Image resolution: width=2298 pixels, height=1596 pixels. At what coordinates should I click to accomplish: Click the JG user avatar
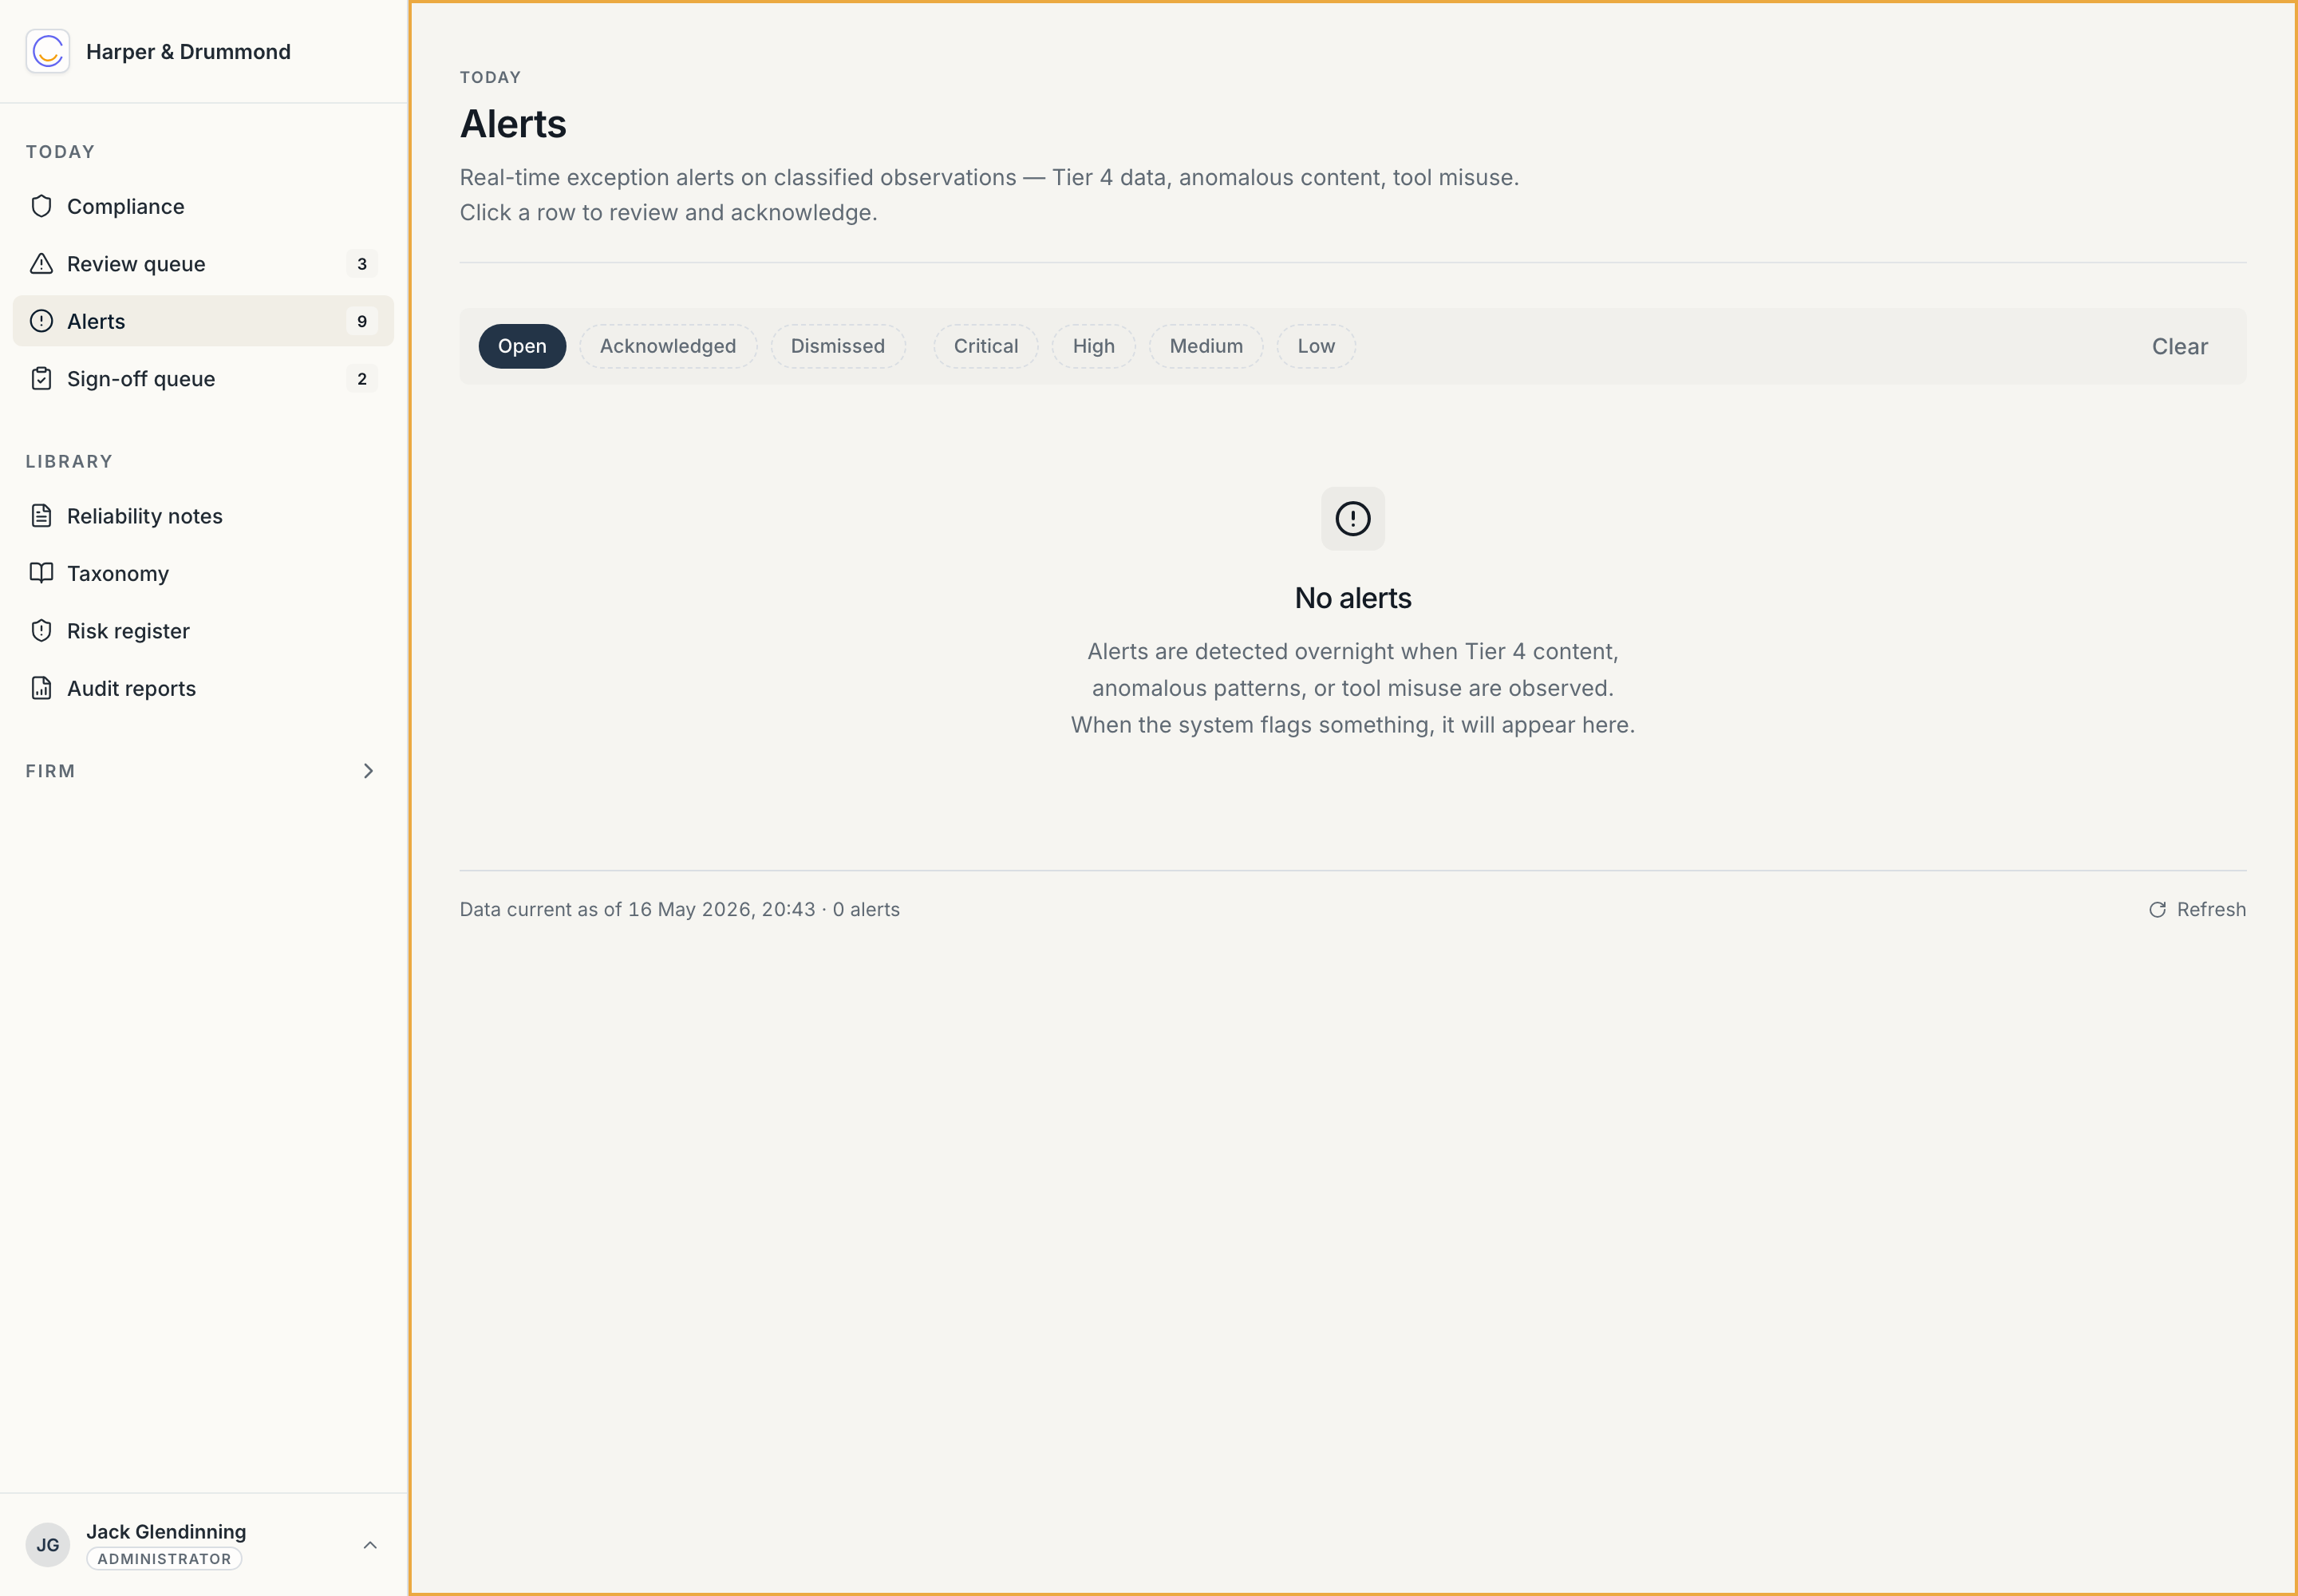[48, 1545]
